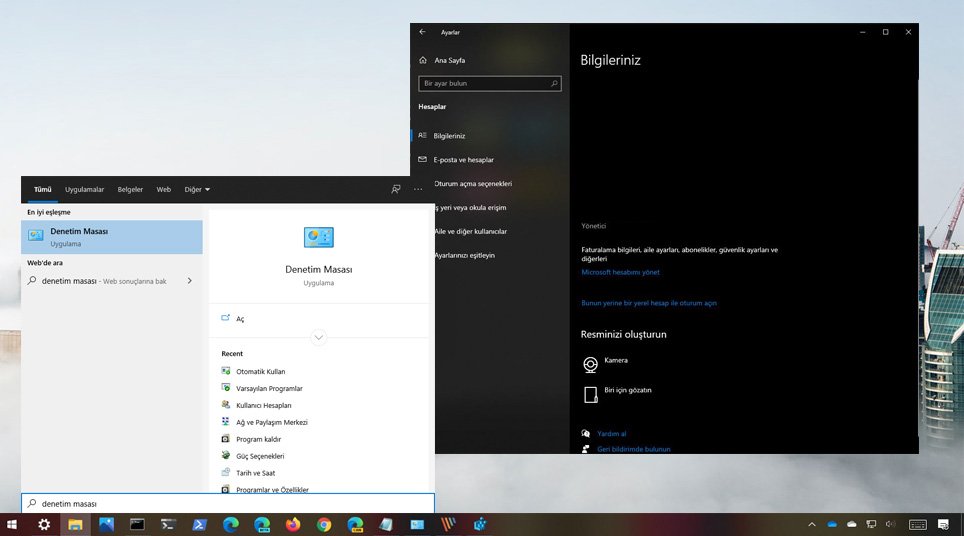Open the Kamera option to take picture
Screen dimensions: 964x536
(591, 363)
